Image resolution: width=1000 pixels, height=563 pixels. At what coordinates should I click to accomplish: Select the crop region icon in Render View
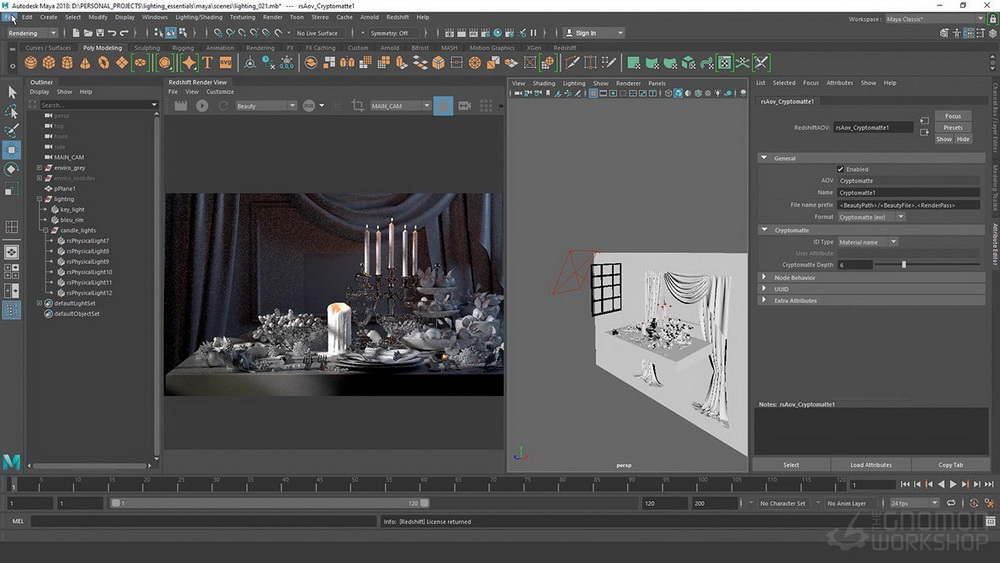(358, 106)
